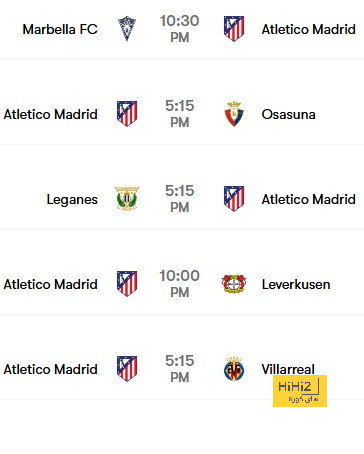Select the Villarreal team name
The image size is (364, 454).
click(288, 369)
